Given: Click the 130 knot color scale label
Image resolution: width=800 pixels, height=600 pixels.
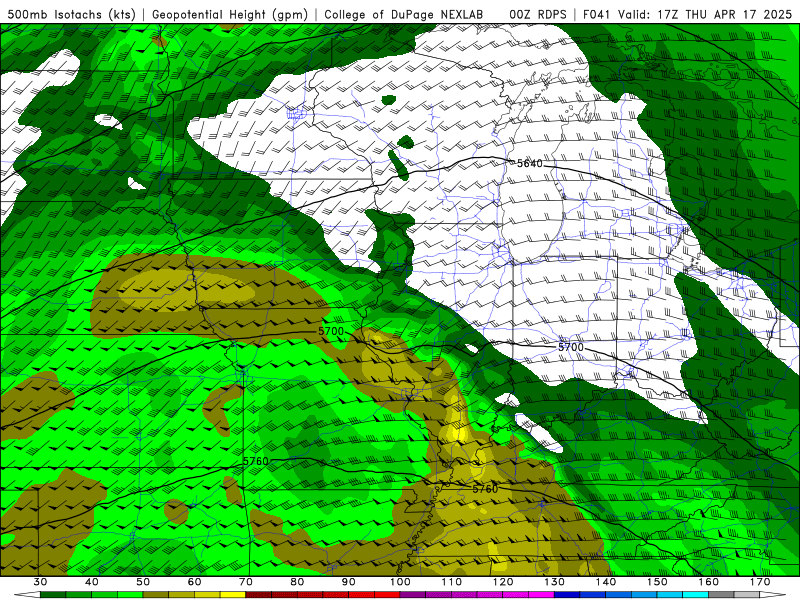Looking at the screenshot, I should [x=554, y=582].
